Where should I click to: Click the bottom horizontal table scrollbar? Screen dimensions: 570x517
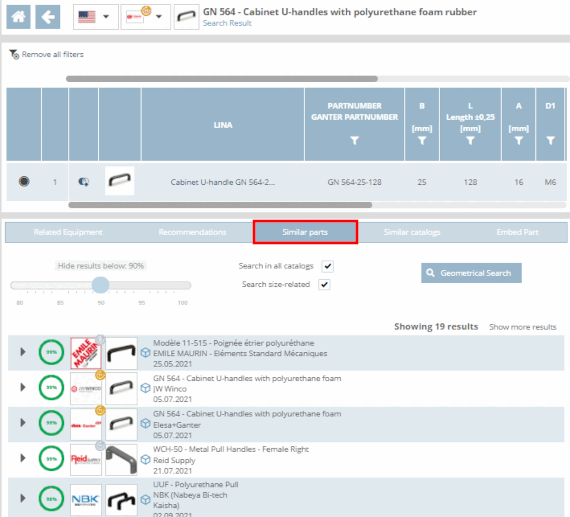point(220,205)
